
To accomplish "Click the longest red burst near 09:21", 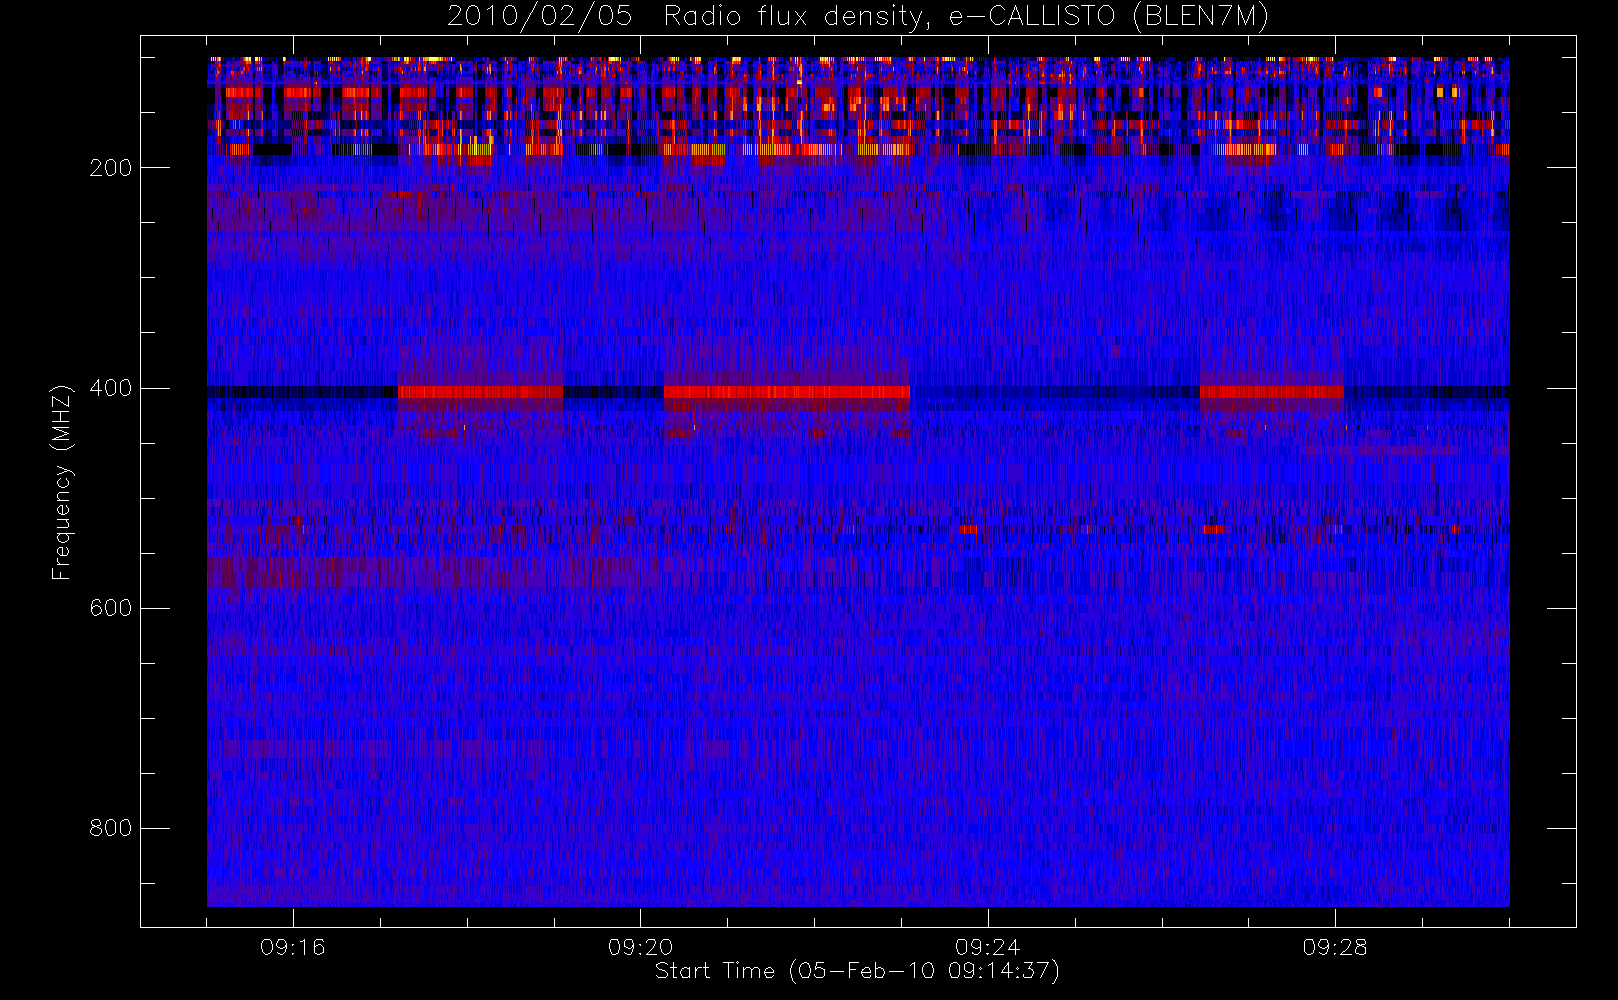I will (x=787, y=392).
